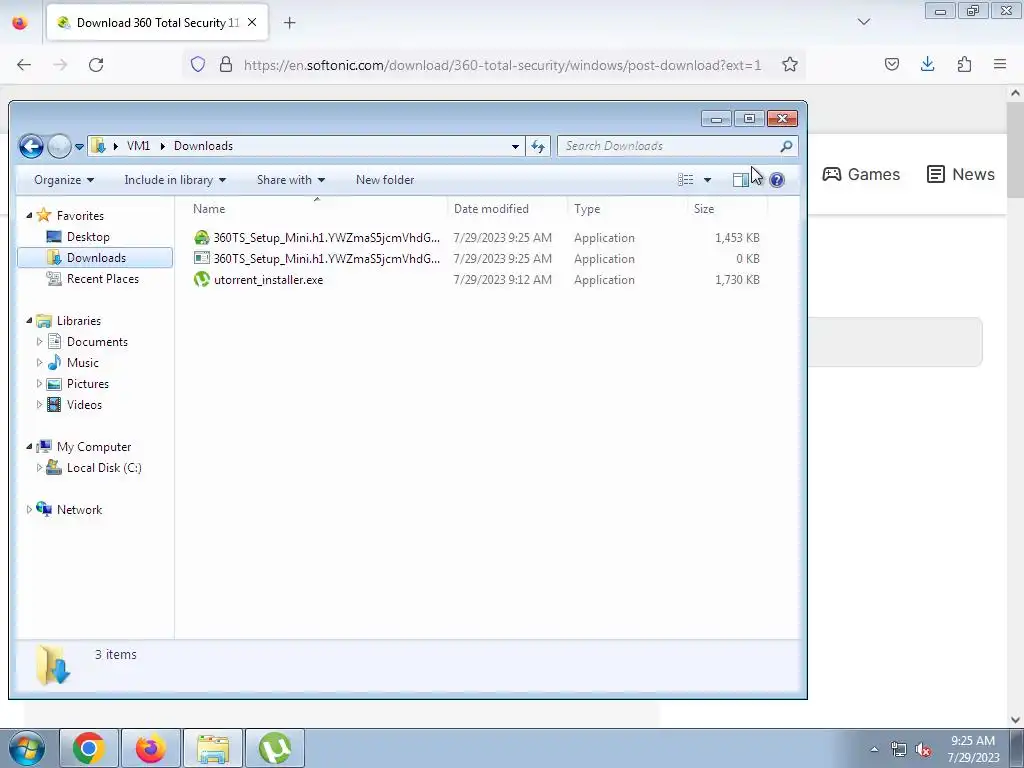Select Downloads in the address breadcrumb

tap(203, 146)
